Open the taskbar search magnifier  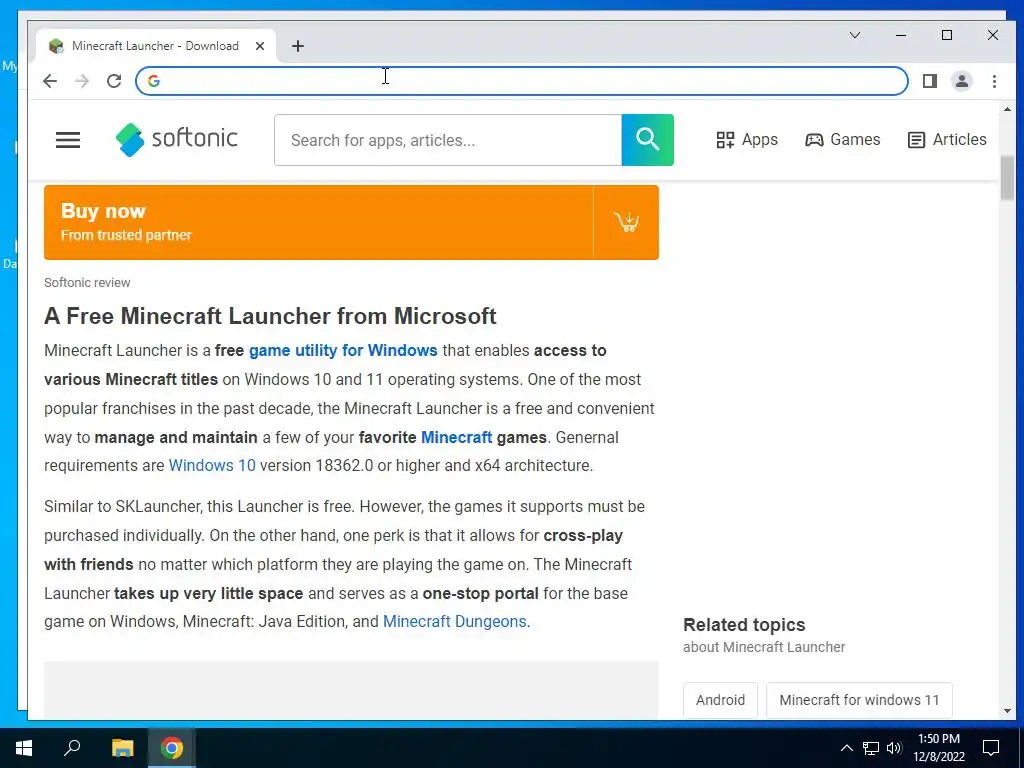coord(72,748)
